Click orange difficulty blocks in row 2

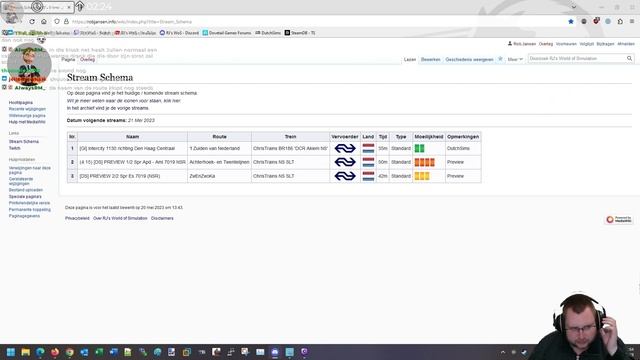pos(424,162)
